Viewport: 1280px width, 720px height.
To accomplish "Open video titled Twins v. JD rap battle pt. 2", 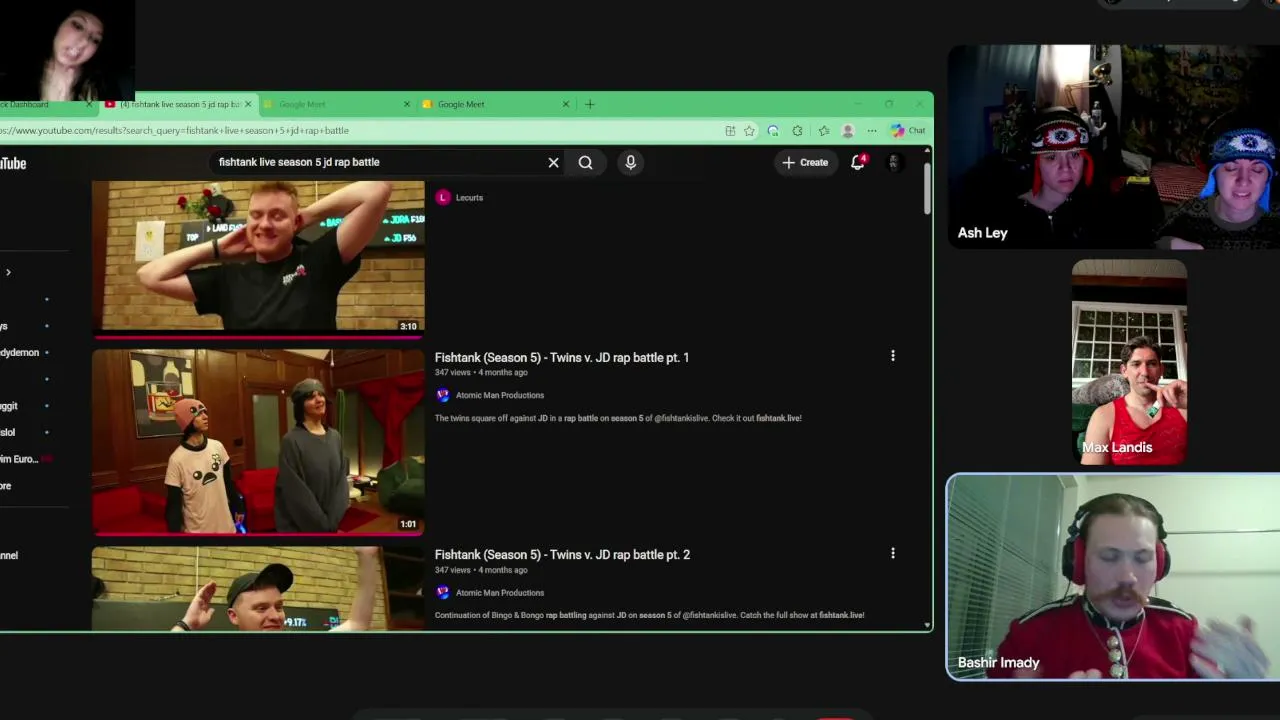I will [x=562, y=554].
